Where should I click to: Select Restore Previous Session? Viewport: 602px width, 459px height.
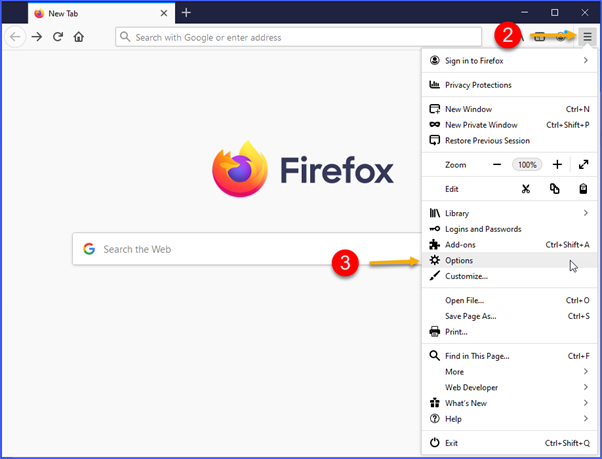coord(509,140)
